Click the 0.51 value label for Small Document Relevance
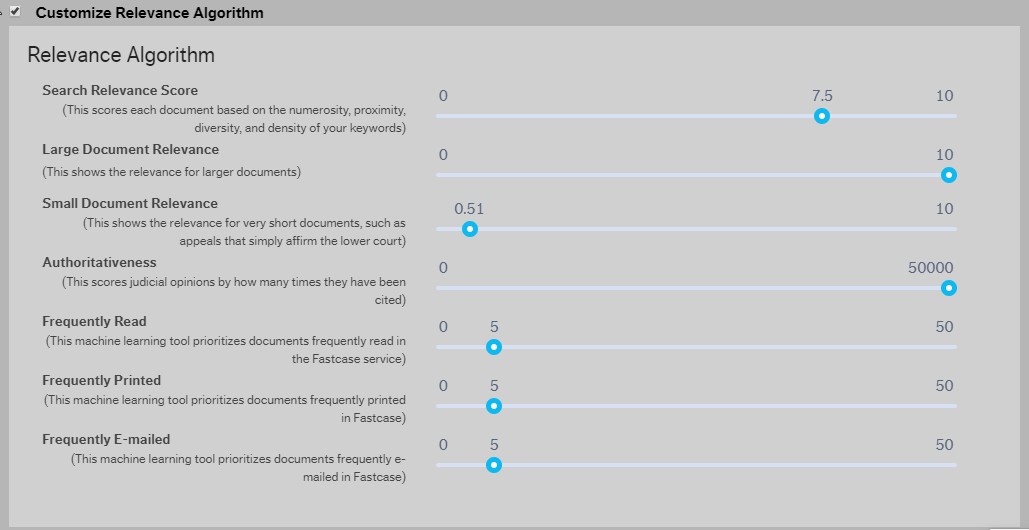The height and width of the screenshot is (530, 1029). 469,209
